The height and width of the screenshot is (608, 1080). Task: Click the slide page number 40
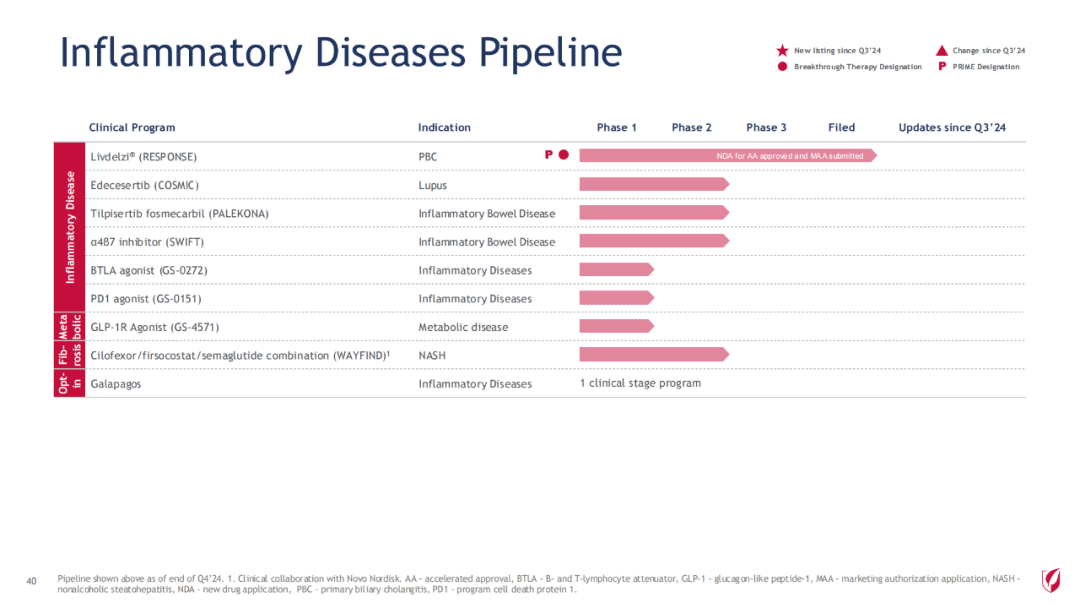pos(31,580)
